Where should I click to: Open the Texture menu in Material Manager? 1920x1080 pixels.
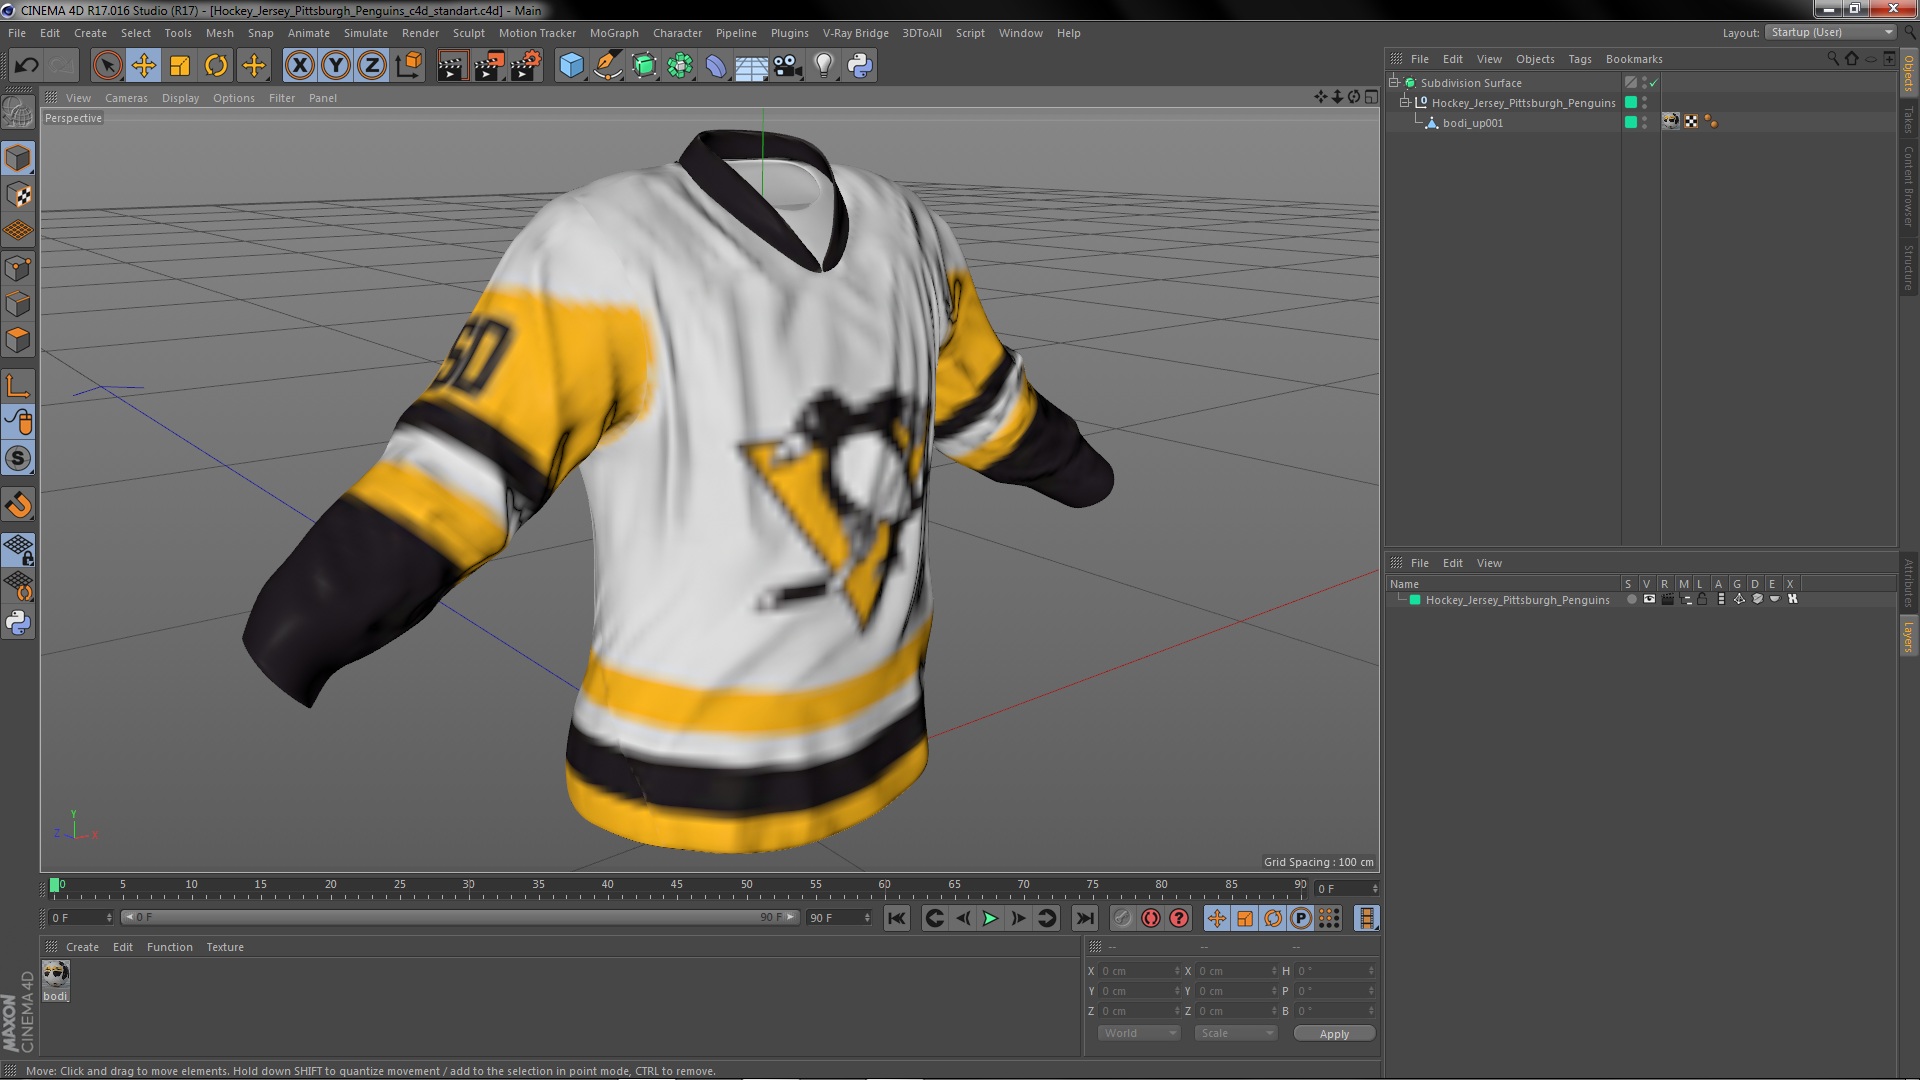tap(225, 947)
